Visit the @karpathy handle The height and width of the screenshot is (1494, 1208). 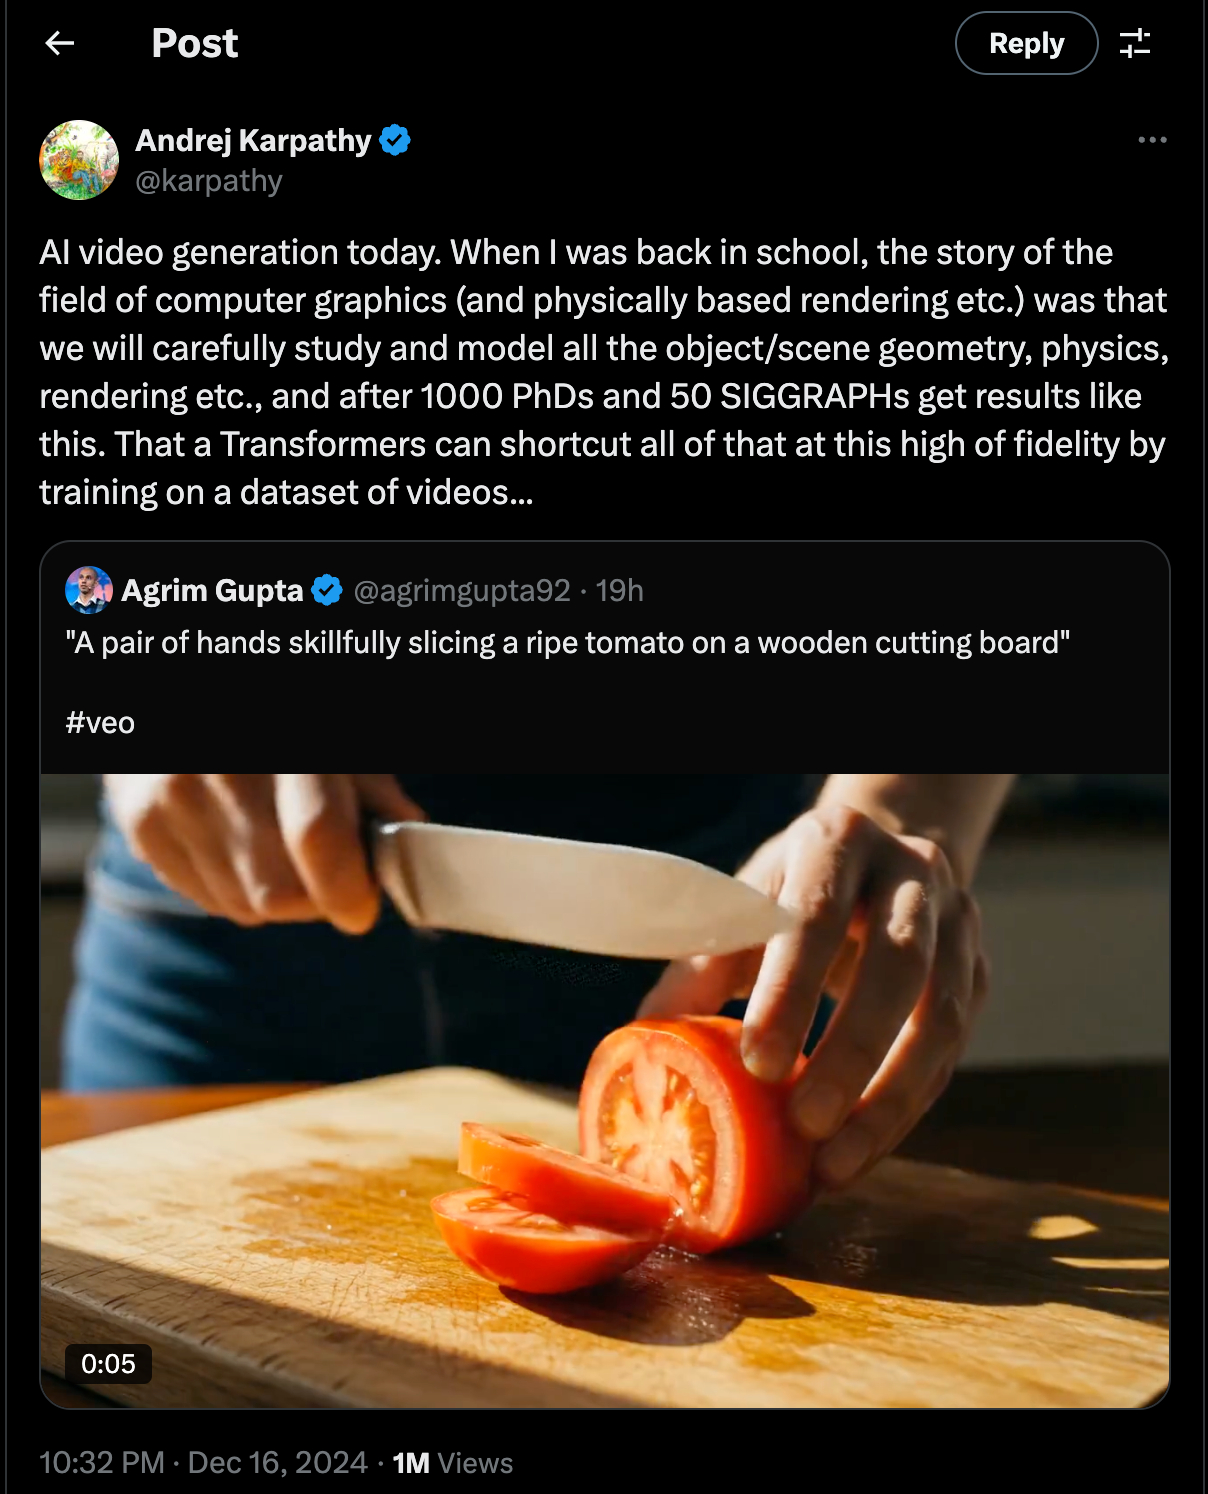pos(209,181)
